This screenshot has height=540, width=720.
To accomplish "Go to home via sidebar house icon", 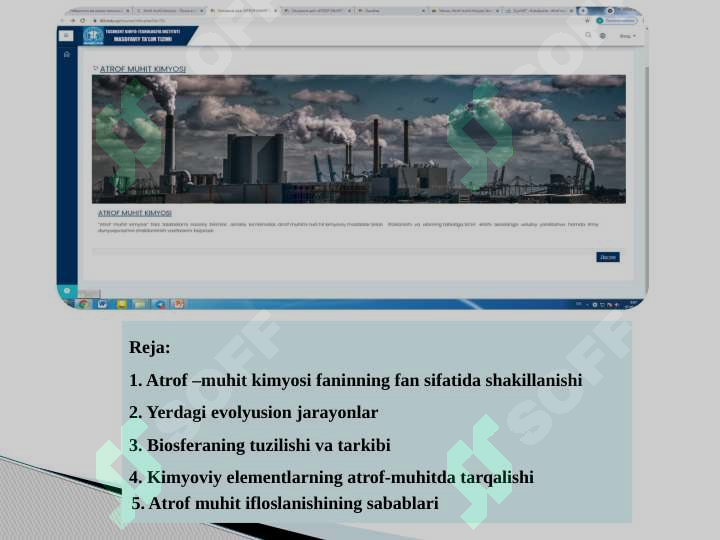I will (x=67, y=55).
